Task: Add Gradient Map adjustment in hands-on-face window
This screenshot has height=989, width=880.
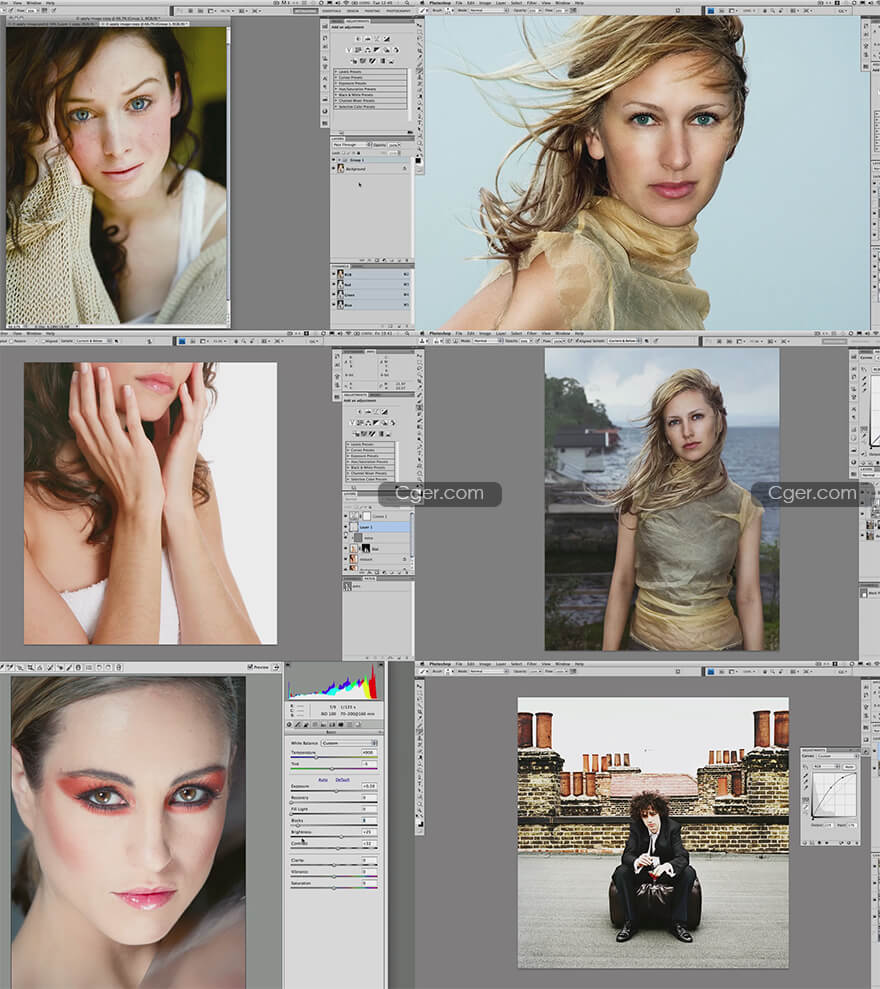Action: [x=382, y=433]
